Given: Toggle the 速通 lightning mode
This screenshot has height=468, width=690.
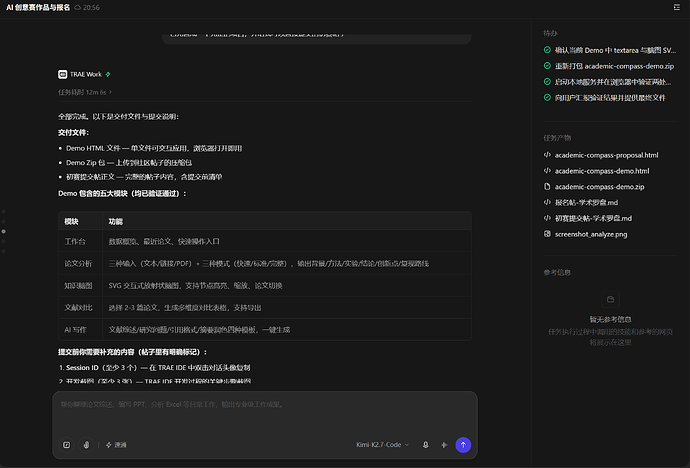Looking at the screenshot, I should point(116,445).
